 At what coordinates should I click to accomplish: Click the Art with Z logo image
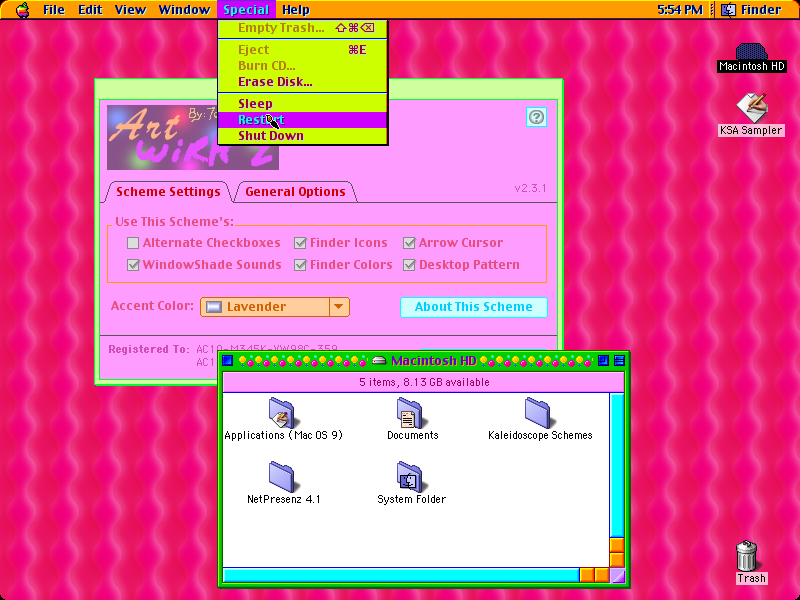click(x=193, y=137)
